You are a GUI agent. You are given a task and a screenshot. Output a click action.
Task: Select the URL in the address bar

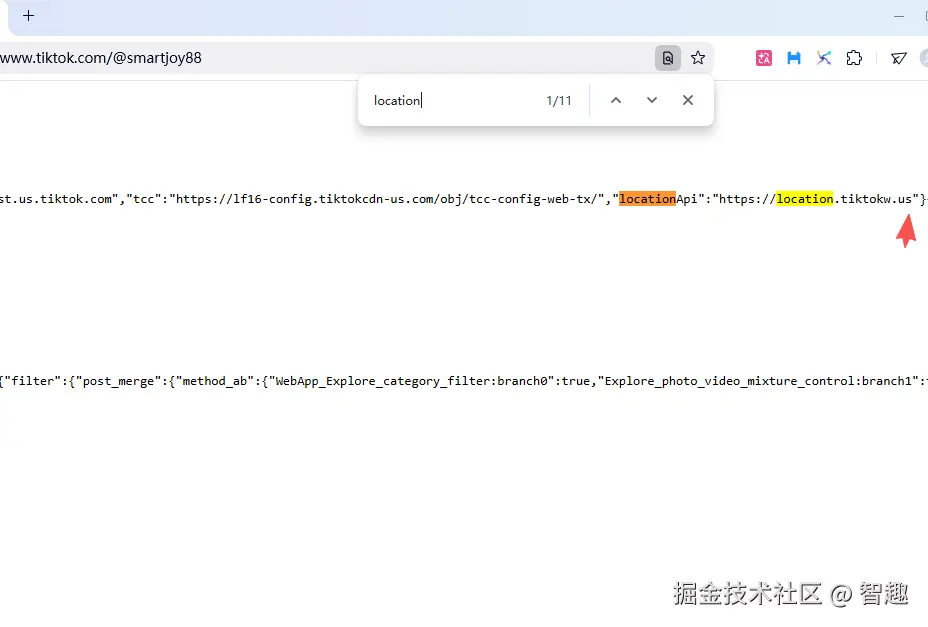coord(100,57)
